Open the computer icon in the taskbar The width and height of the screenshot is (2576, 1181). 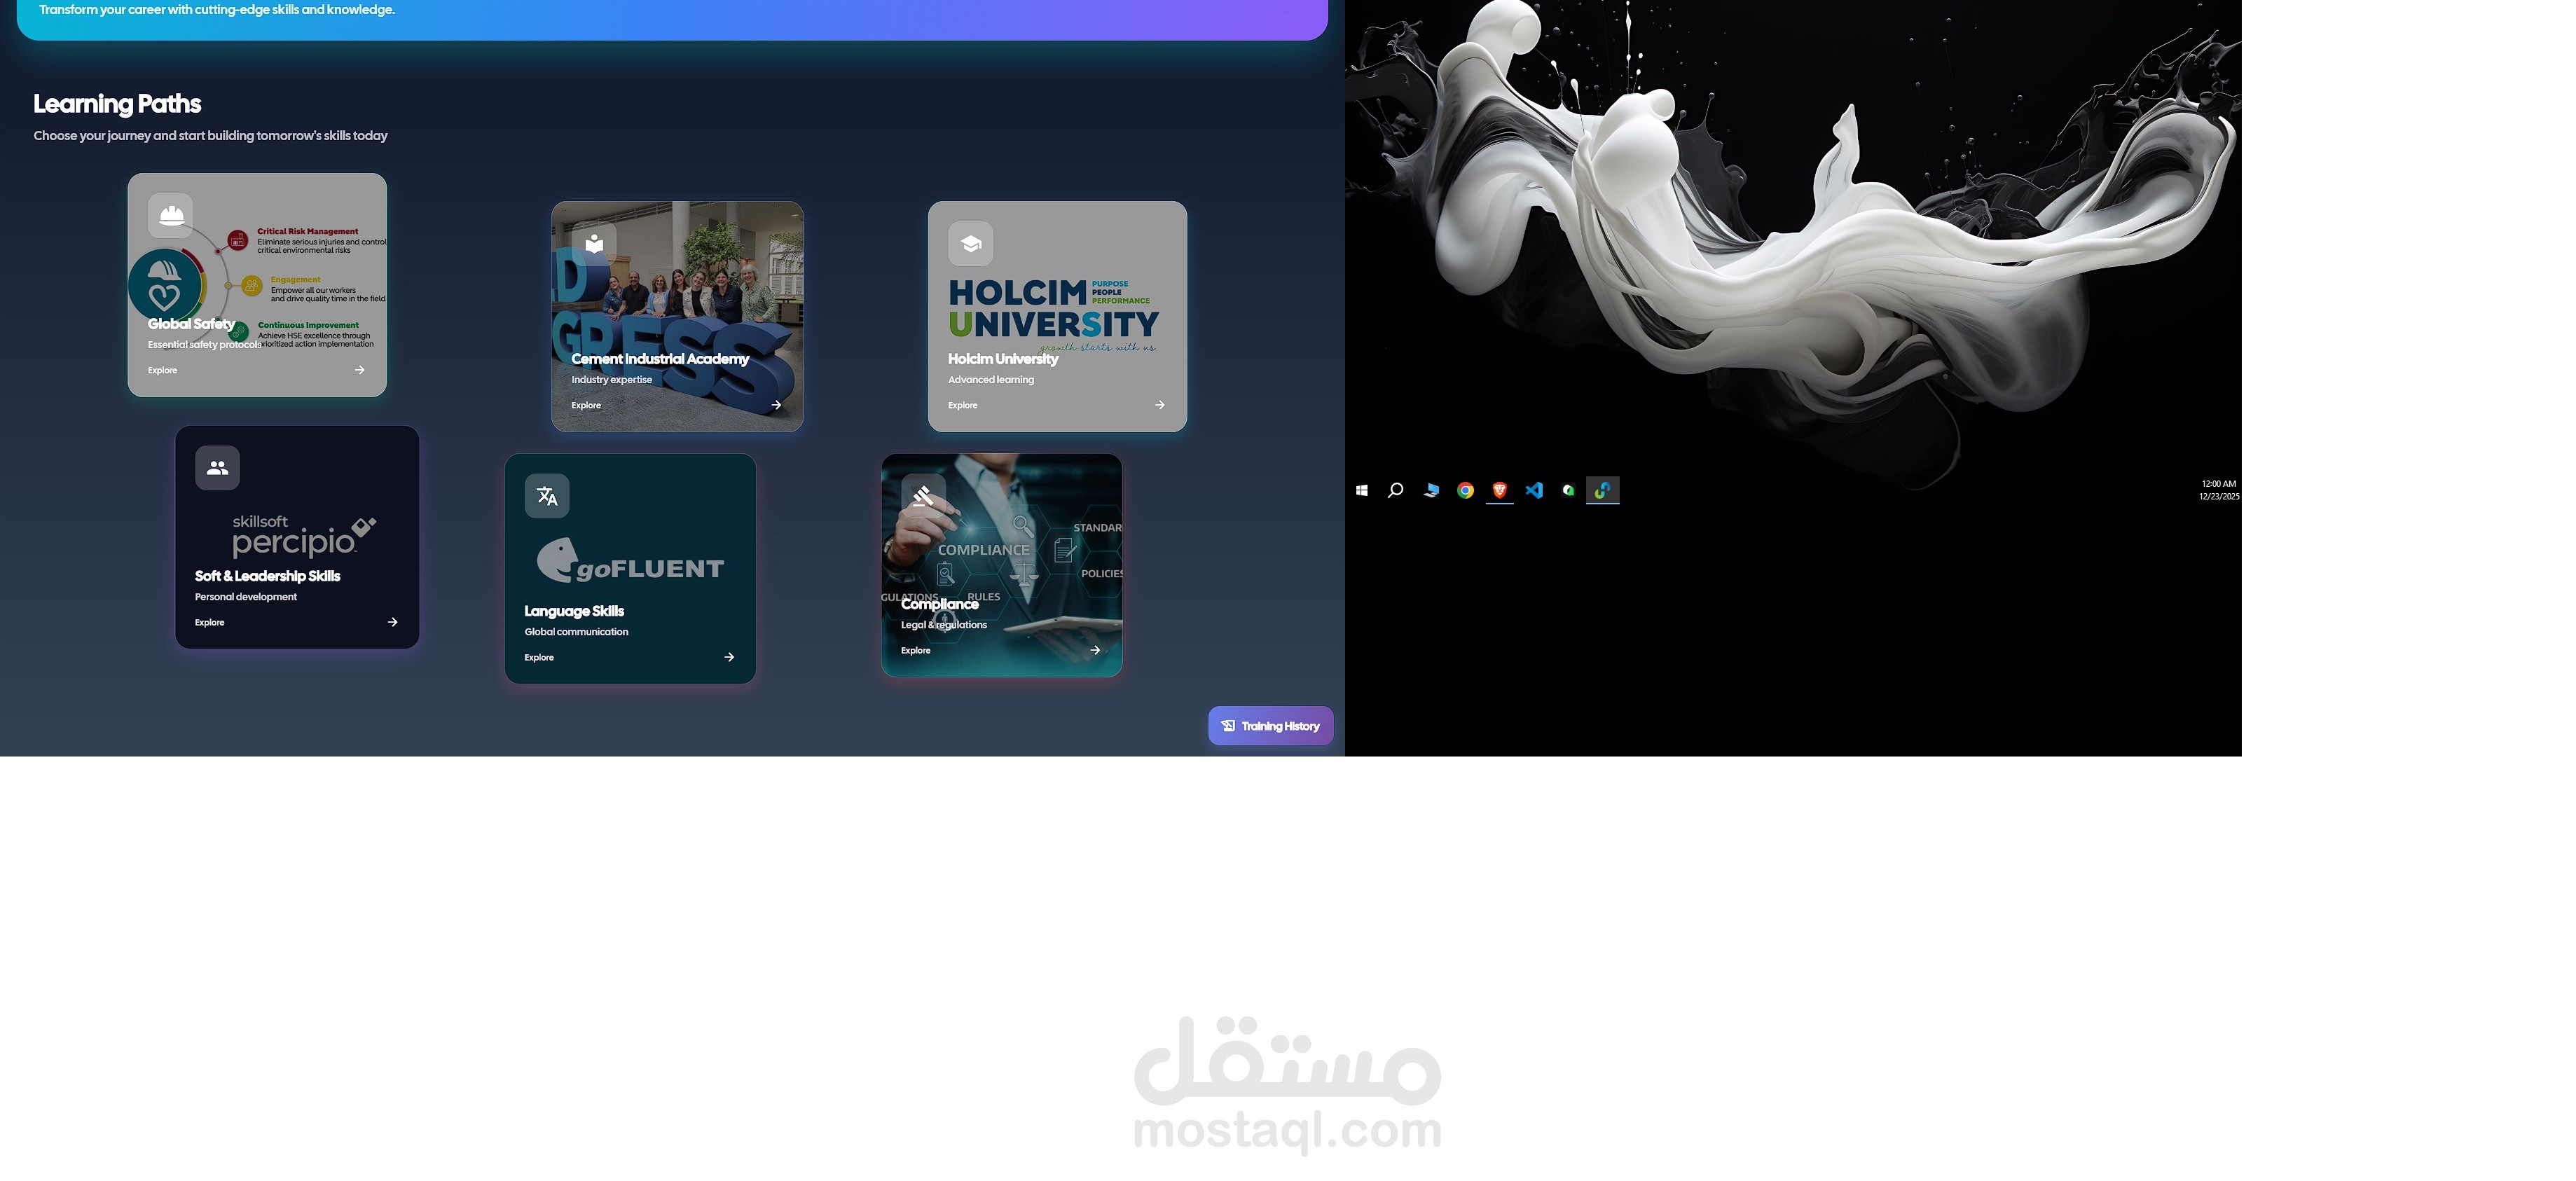point(1431,490)
